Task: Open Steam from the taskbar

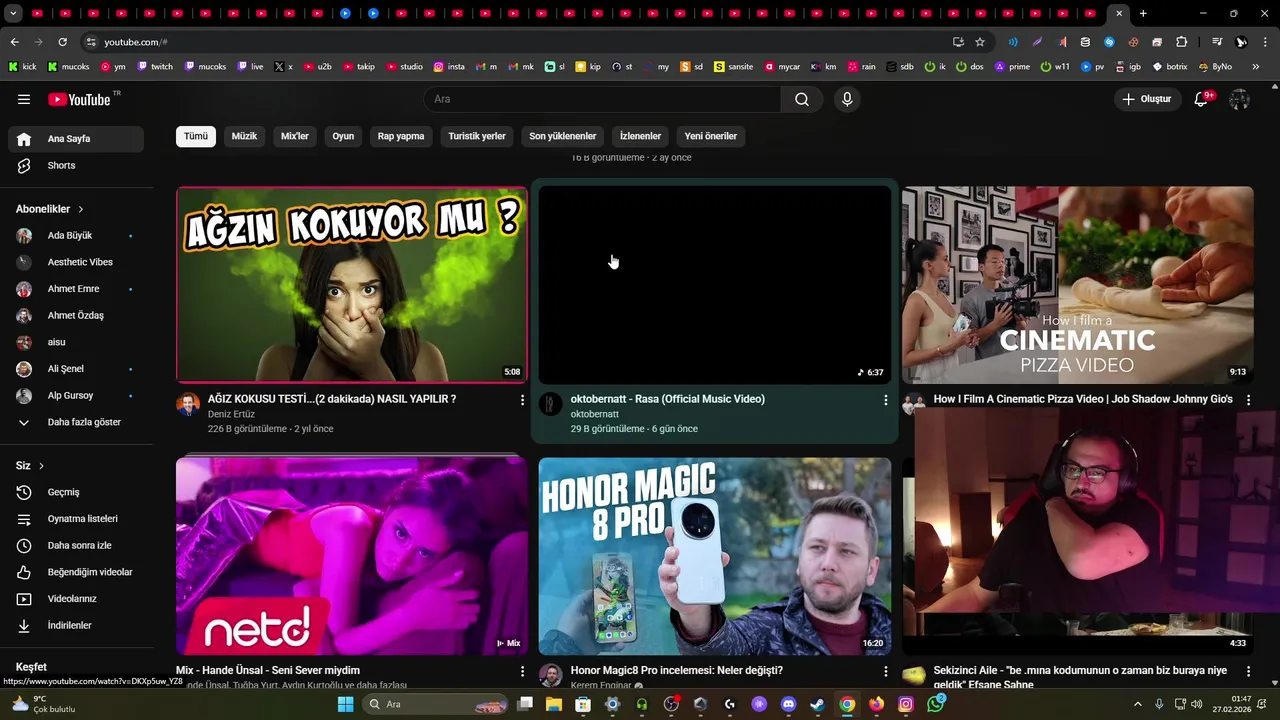Action: pyautogui.click(x=817, y=704)
